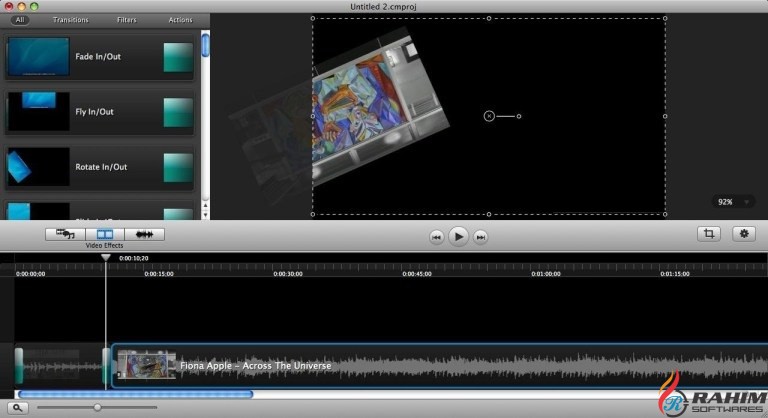Viewport: 768px width, 418px height.
Task: Pick the Rotate In/Out transition
Action: 100,167
